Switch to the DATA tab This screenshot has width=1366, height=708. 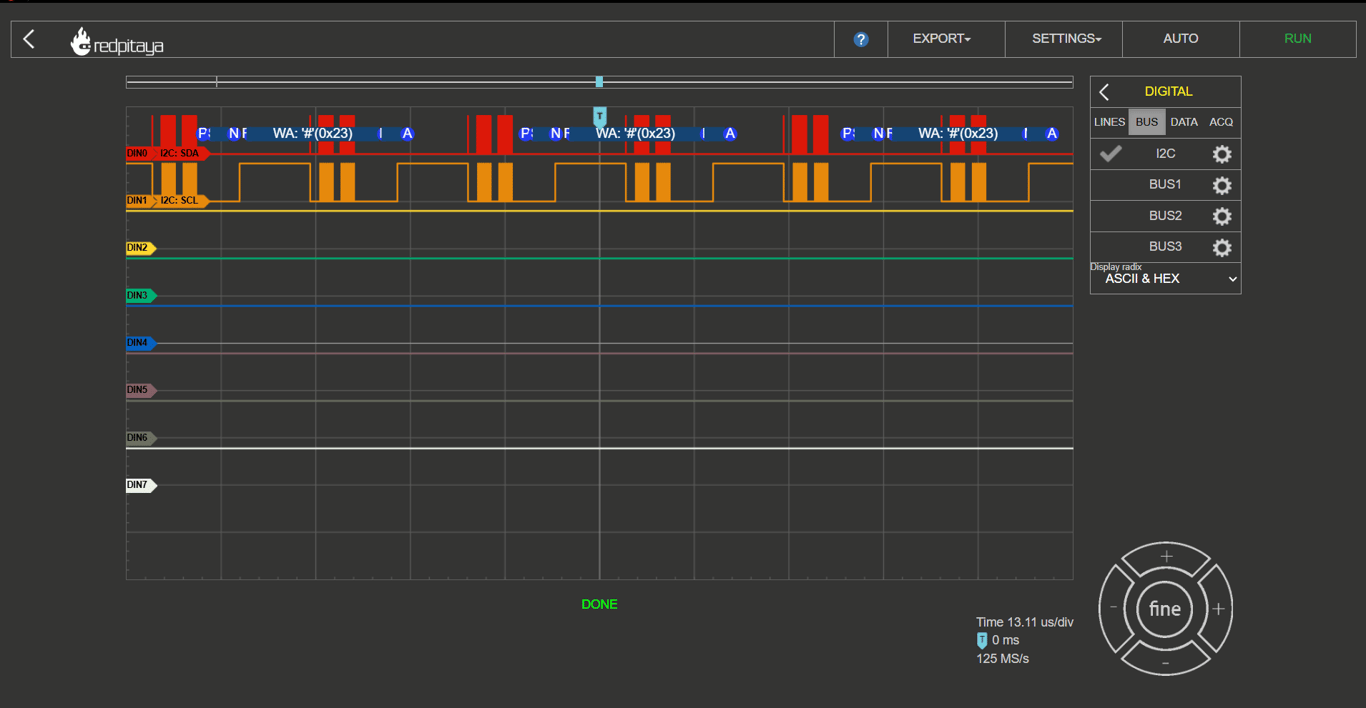(1184, 122)
